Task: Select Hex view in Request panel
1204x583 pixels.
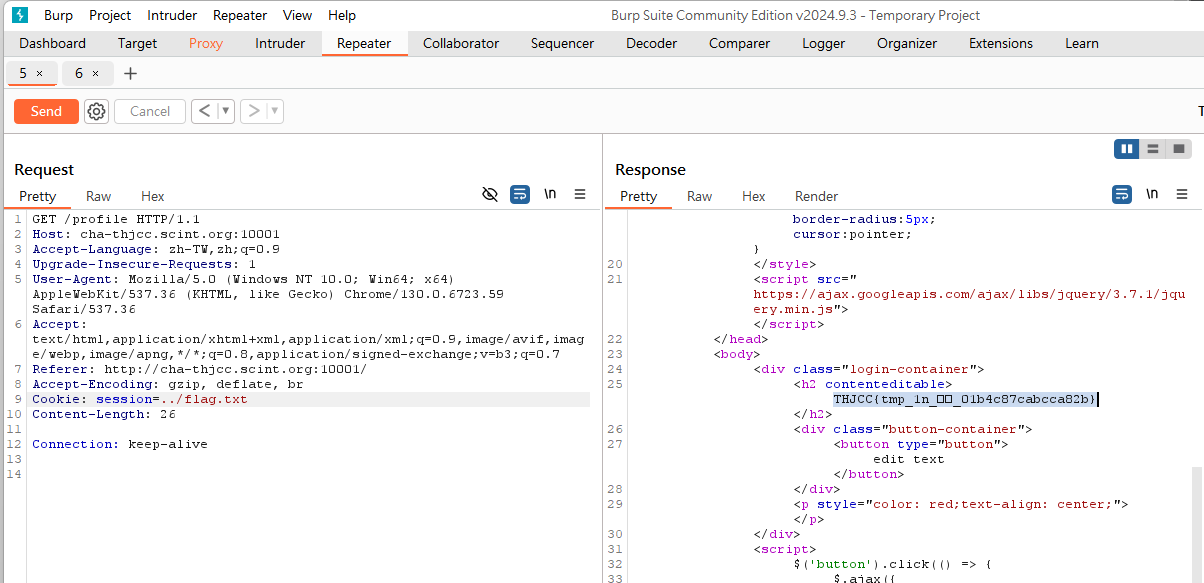Action: pyautogui.click(x=153, y=196)
